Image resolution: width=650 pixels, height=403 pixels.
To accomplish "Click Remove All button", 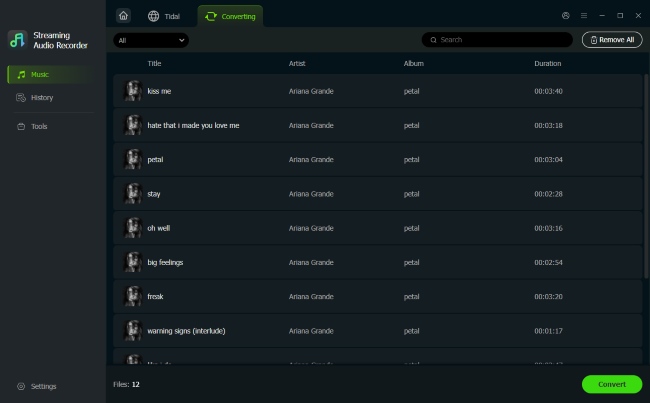I will (612, 40).
